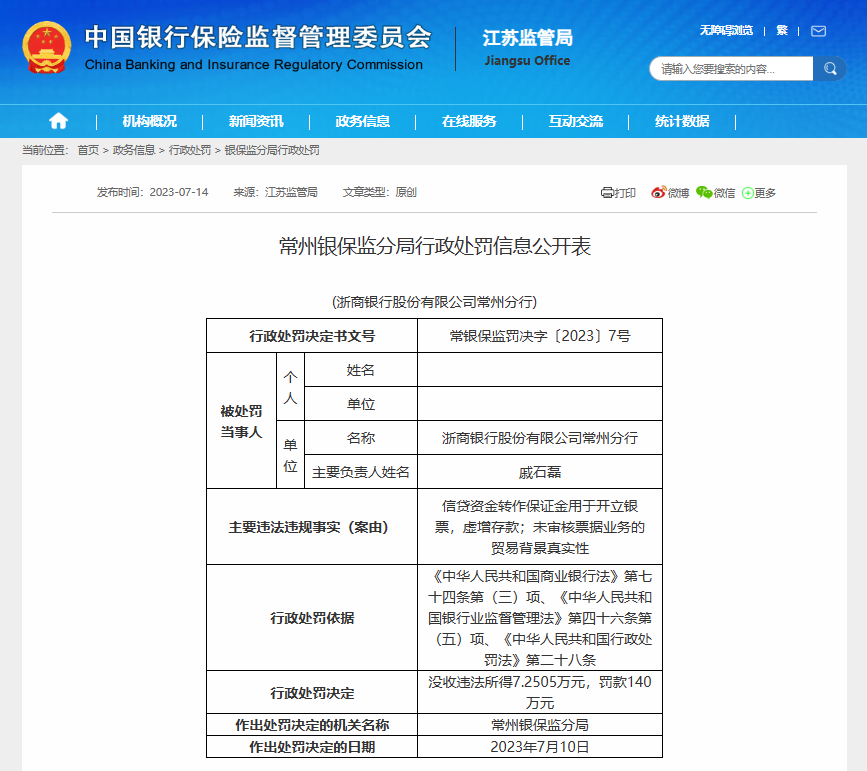Screen dimensions: 867x771
Task: Enable accessible browsing 无障碍浏览
Action: click(x=726, y=31)
